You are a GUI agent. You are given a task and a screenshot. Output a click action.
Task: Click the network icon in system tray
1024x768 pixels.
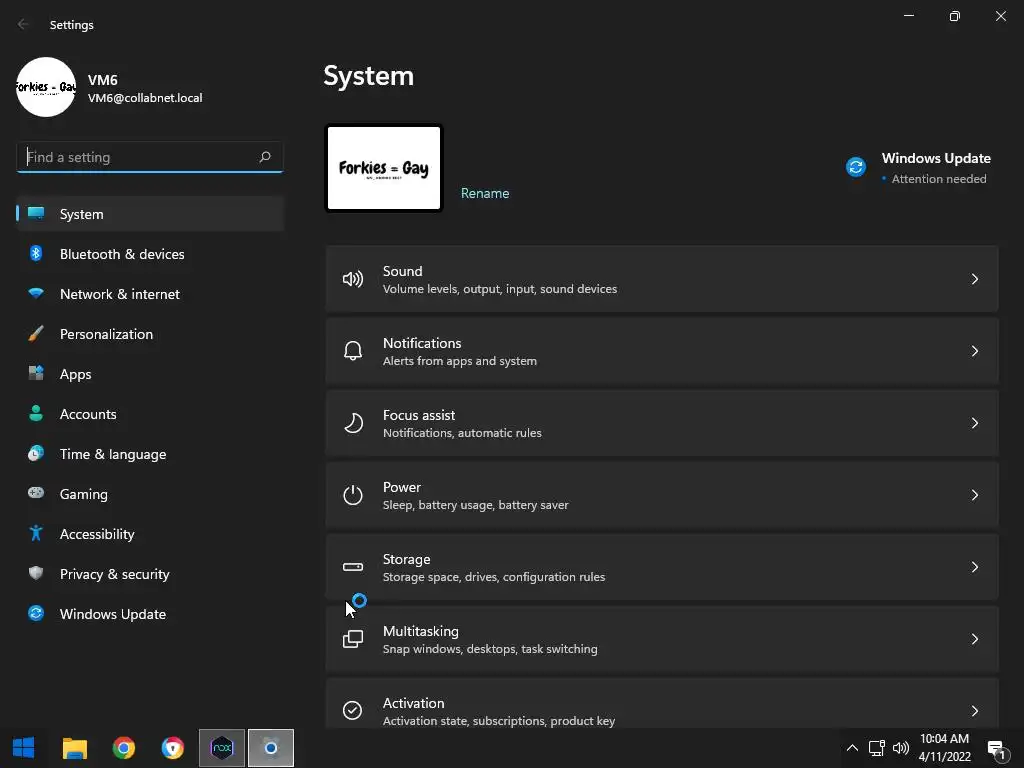(876, 748)
